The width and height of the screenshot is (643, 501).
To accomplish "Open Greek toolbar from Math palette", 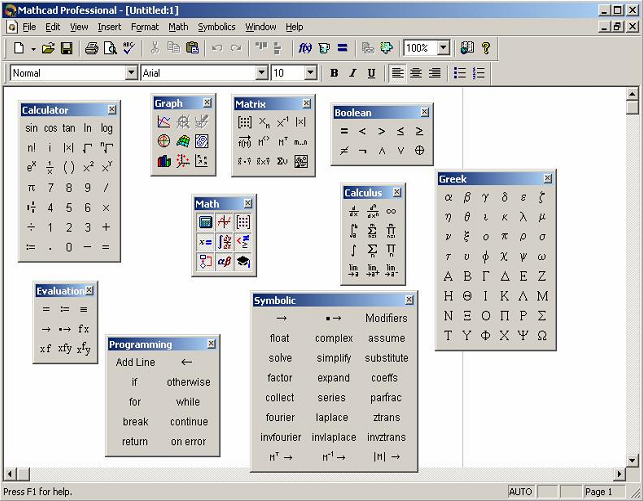I will [224, 261].
